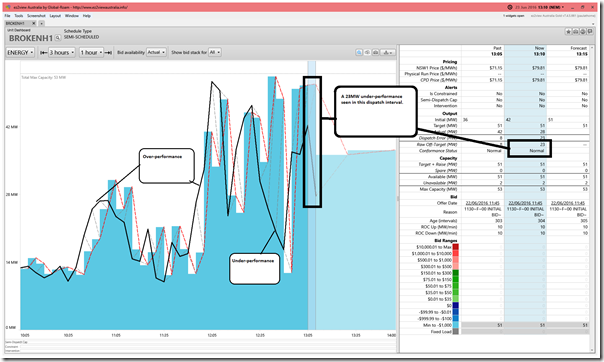Click the $500.01 to $1,000 swatch
Viewport: 604px width, 362px height.
click(x=456, y=260)
